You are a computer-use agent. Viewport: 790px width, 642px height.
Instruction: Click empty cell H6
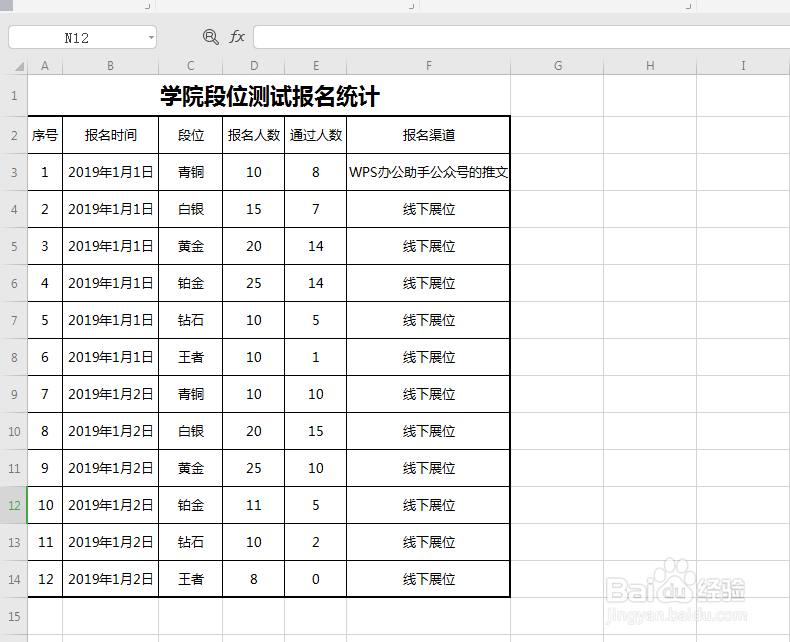coord(650,283)
